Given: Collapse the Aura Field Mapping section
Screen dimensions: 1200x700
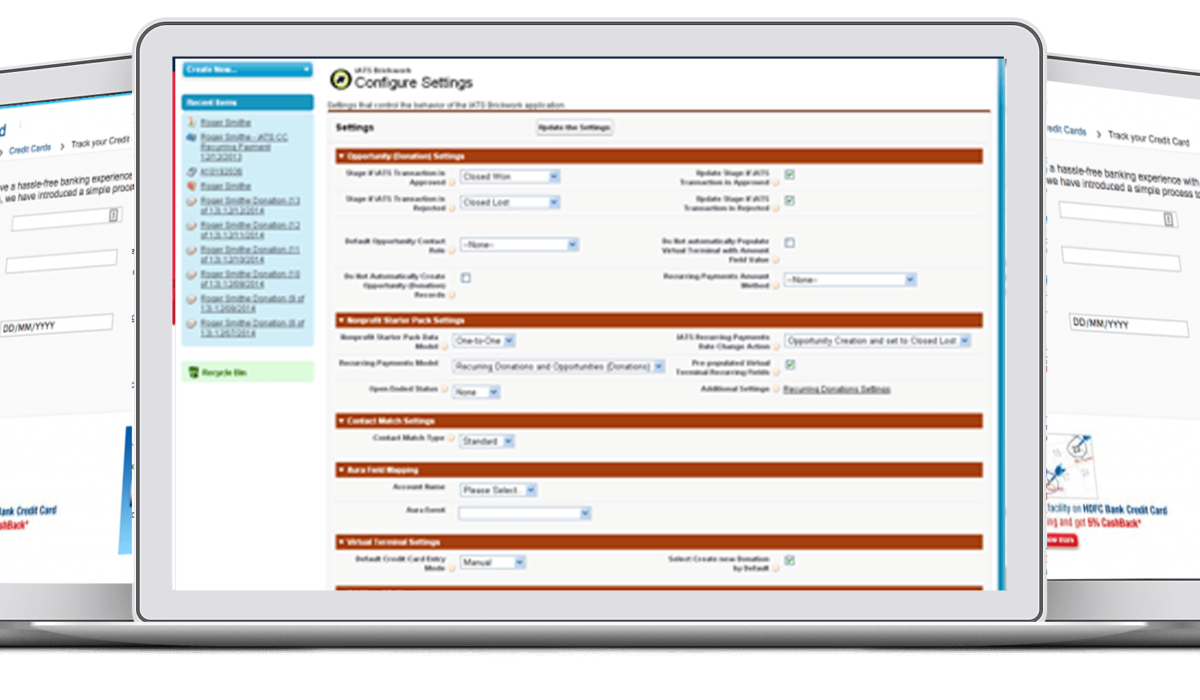Looking at the screenshot, I should (x=341, y=470).
